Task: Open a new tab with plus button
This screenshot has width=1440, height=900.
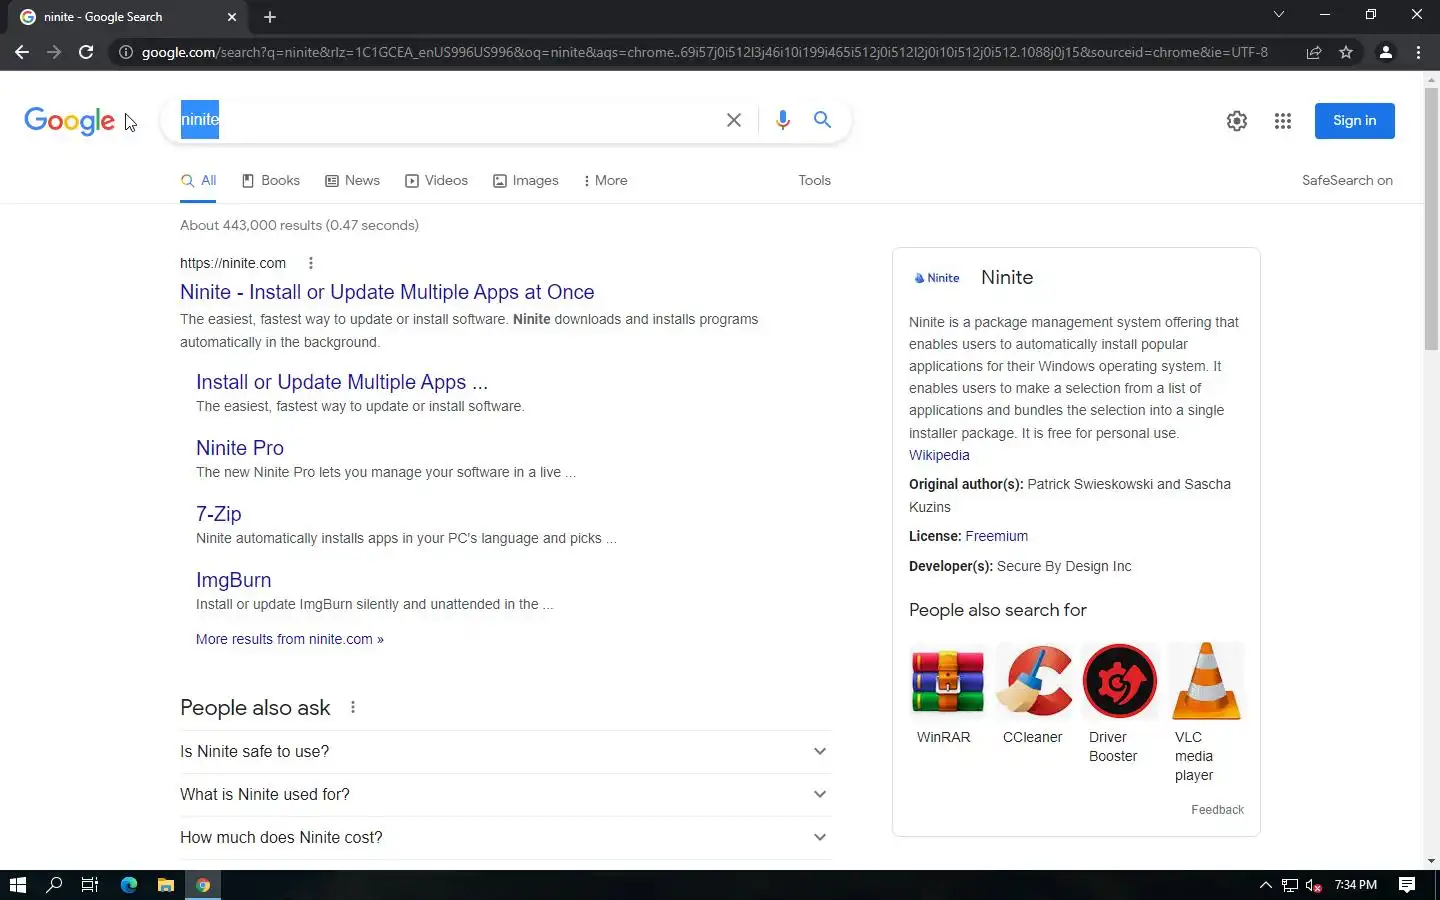Action: pyautogui.click(x=270, y=17)
